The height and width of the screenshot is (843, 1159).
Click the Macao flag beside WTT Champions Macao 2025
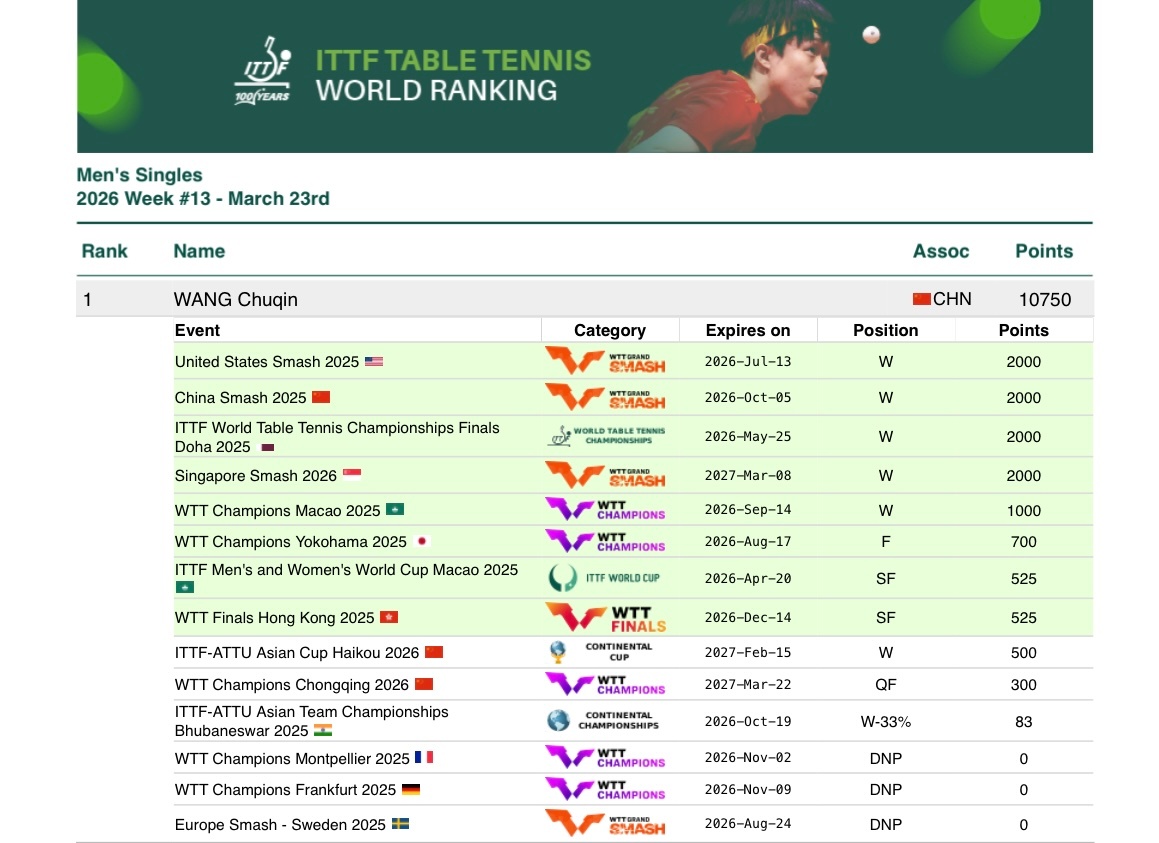point(395,509)
